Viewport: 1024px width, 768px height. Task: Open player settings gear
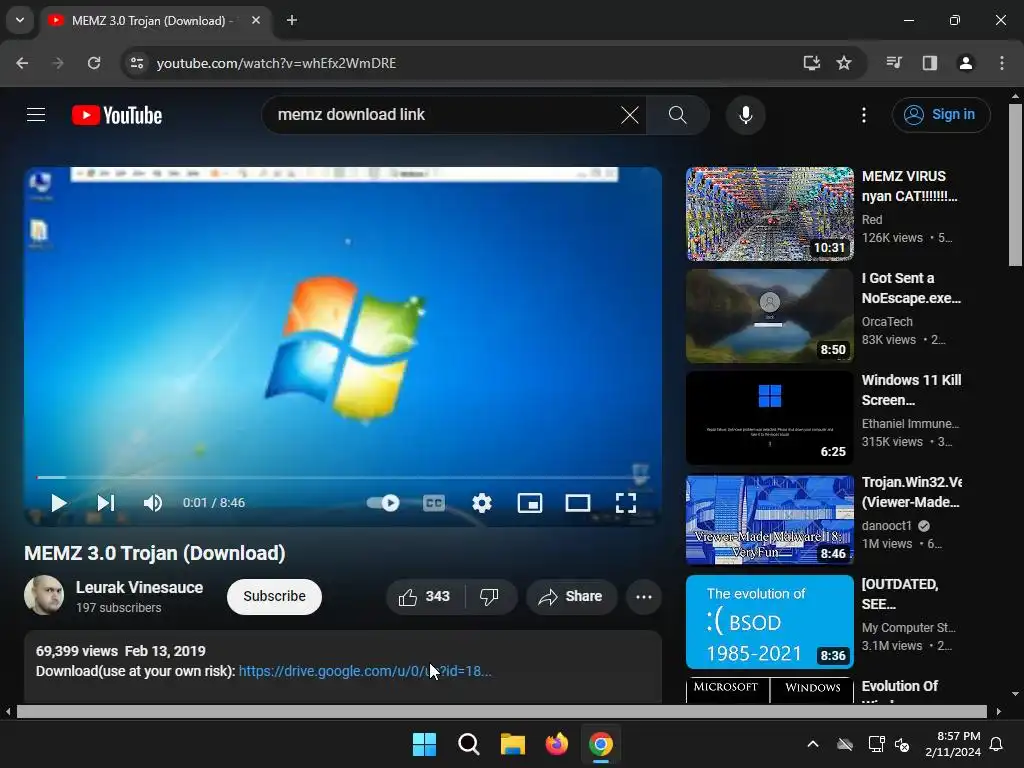(x=482, y=503)
